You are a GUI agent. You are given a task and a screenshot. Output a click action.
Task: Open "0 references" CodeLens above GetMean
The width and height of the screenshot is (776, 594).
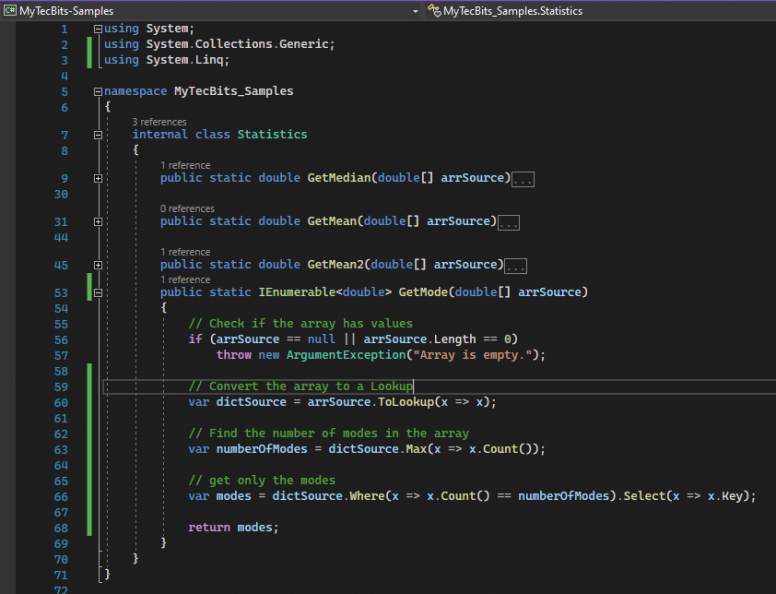pos(187,209)
